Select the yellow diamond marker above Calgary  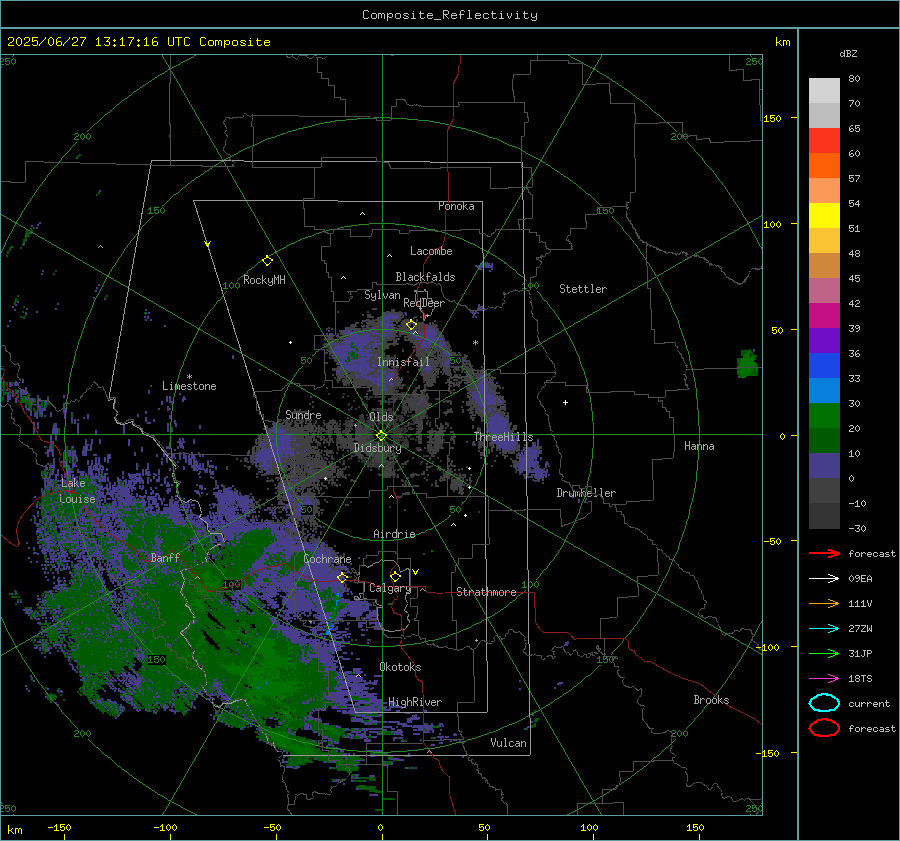pos(395,576)
